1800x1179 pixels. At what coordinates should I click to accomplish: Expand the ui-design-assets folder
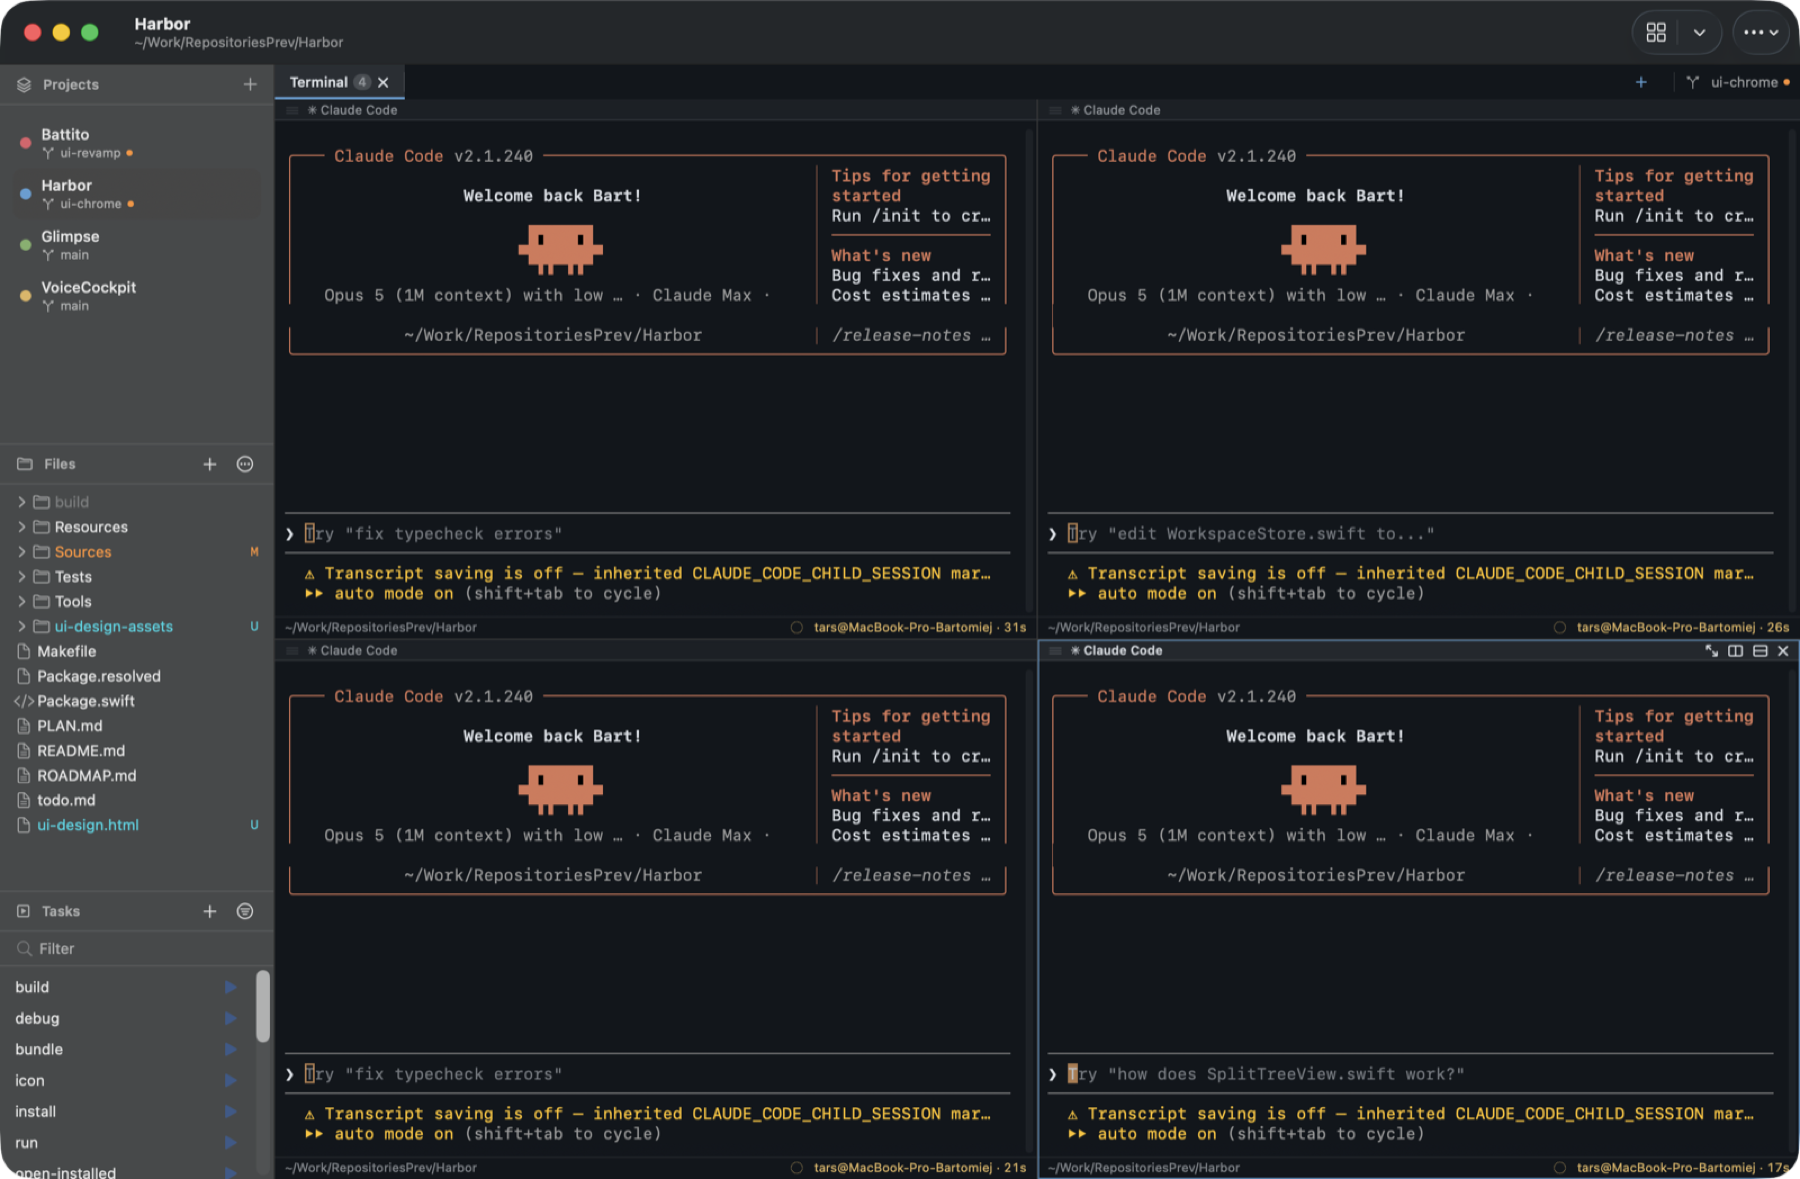(x=22, y=626)
